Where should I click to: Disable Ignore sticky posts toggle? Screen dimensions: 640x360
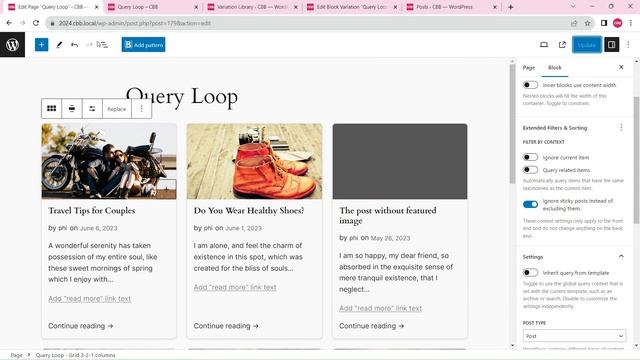coord(530,204)
